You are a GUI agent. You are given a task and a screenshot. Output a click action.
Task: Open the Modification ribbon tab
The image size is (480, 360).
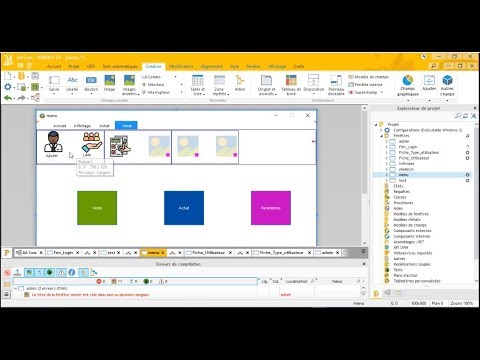click(x=181, y=66)
